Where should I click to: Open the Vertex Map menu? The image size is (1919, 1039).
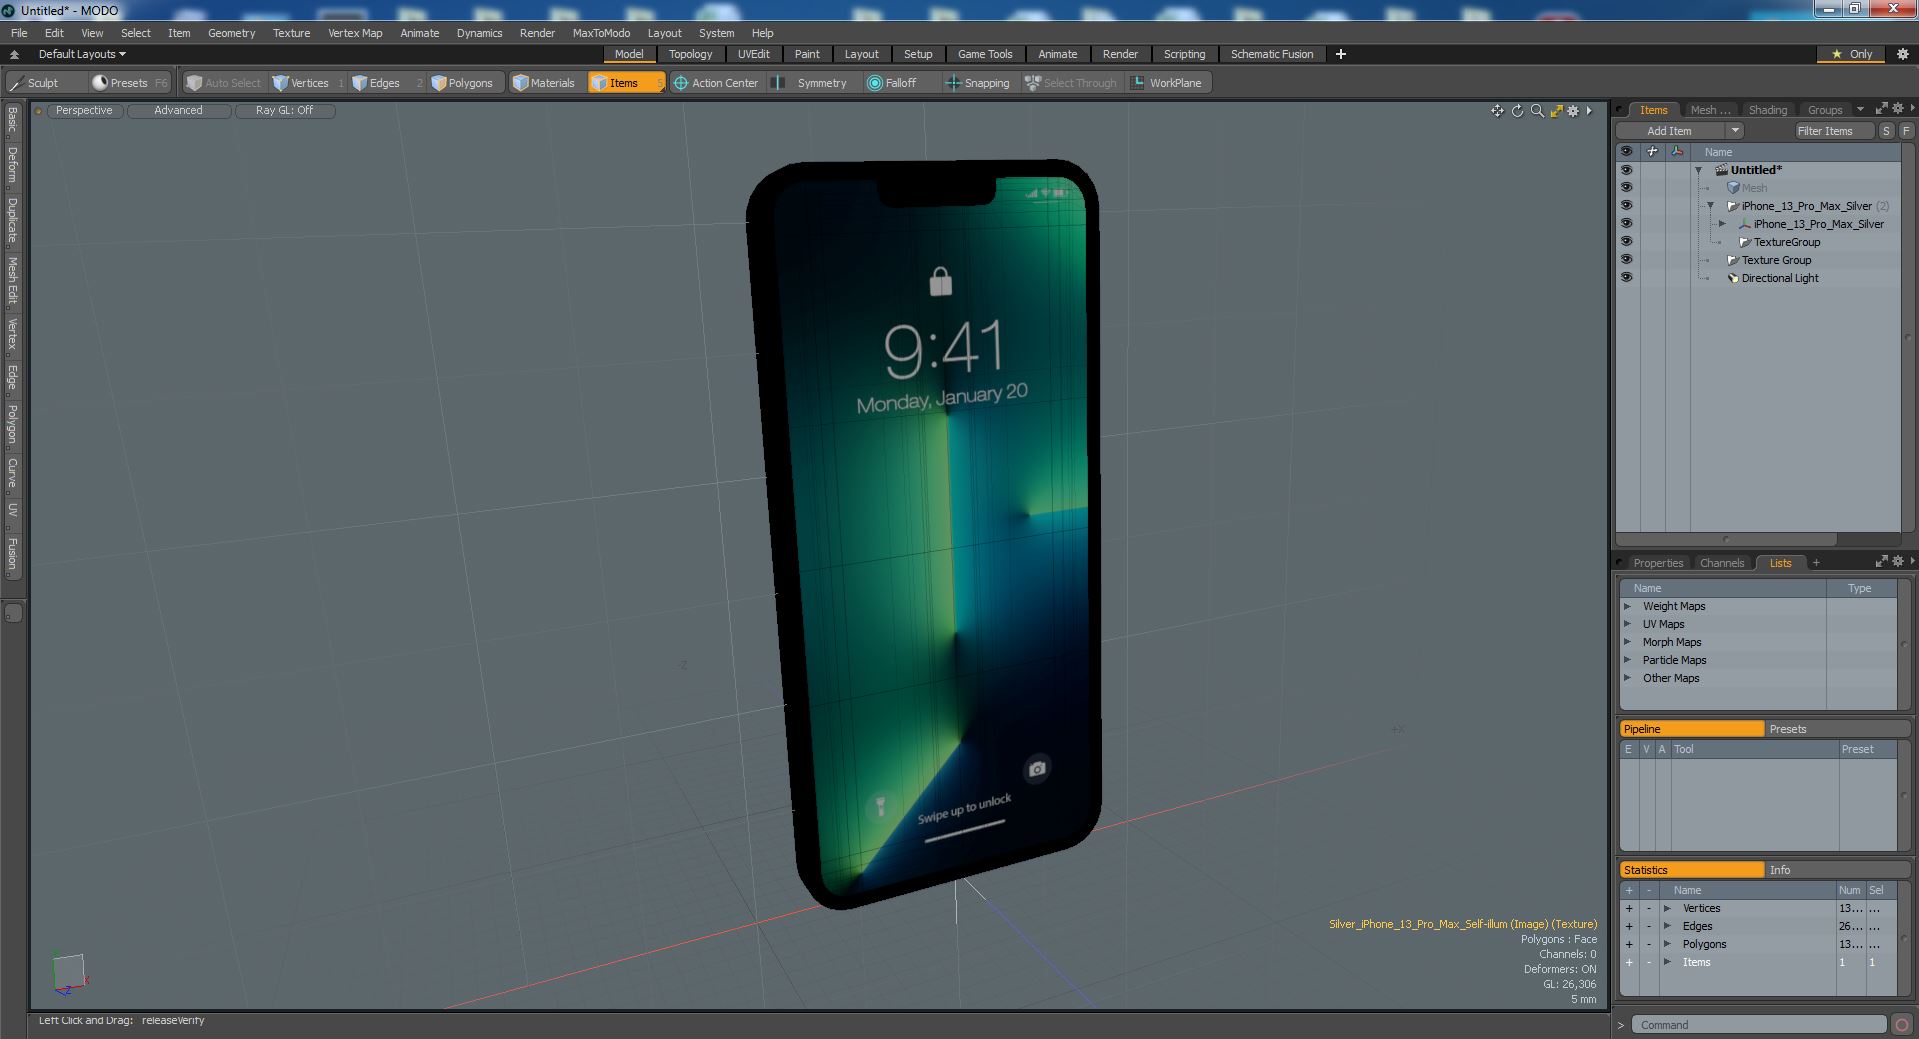coord(355,33)
